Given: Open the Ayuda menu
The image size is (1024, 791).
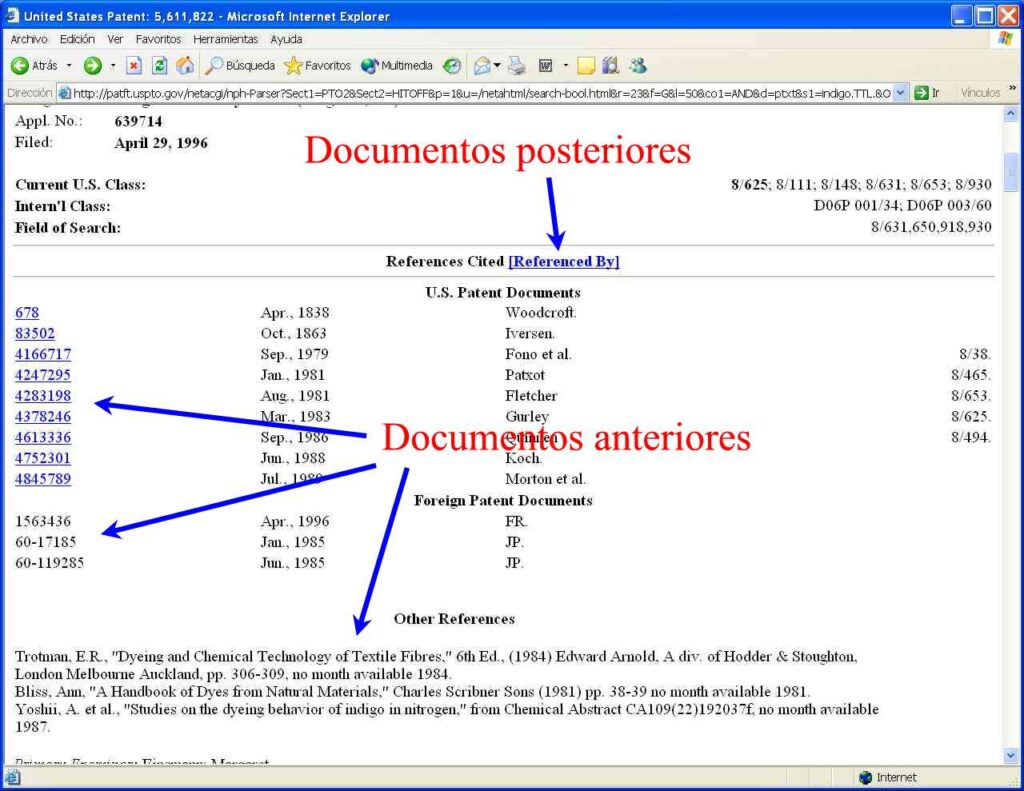Looking at the screenshot, I should point(286,39).
